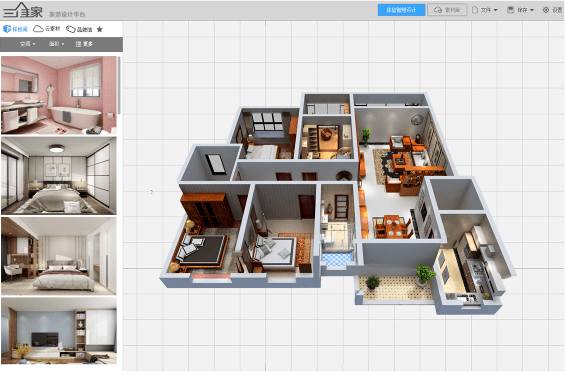Open the tag 品牌馆 tab
565x374 pixels.
coord(79,29)
